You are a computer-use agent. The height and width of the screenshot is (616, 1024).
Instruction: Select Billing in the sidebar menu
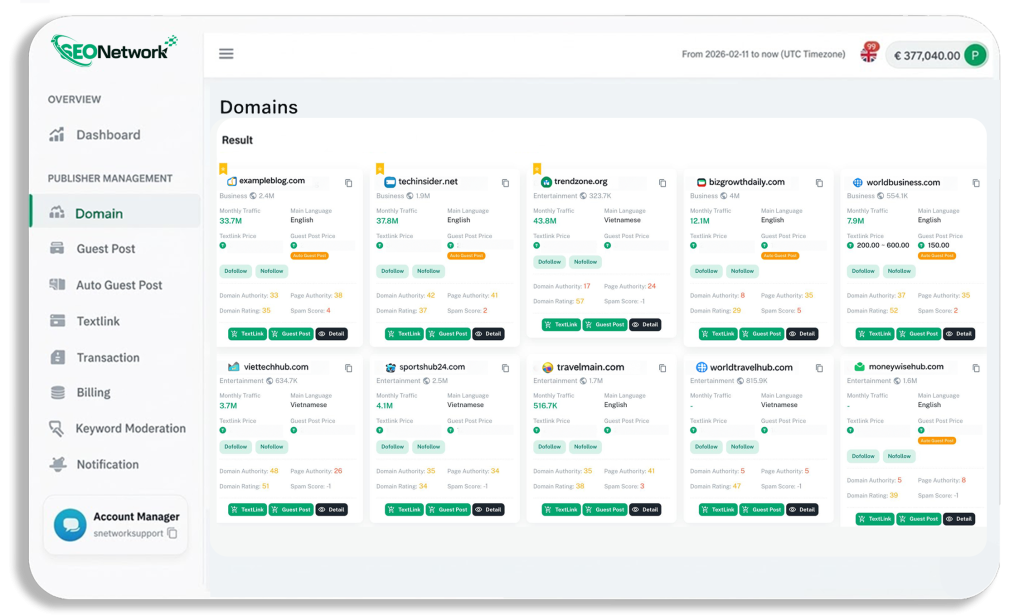(x=93, y=393)
